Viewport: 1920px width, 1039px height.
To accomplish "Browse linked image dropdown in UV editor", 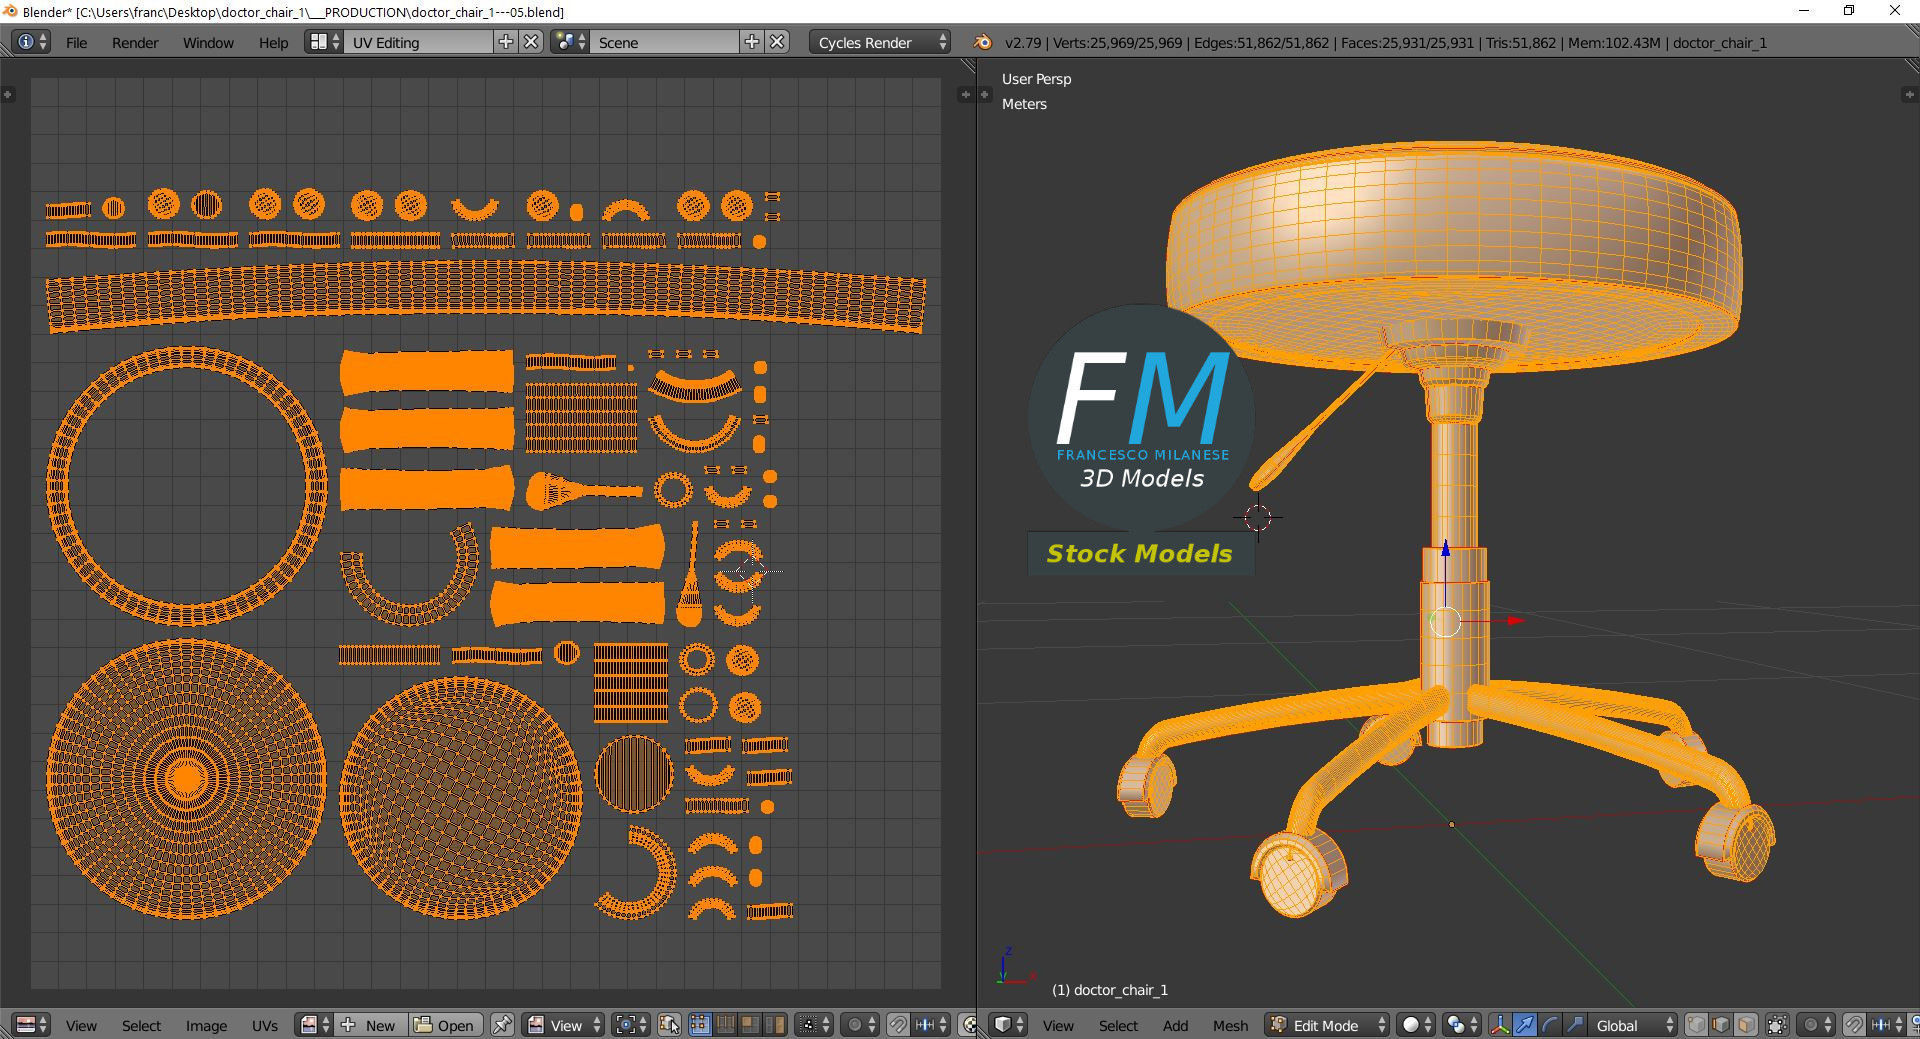I will (314, 1025).
